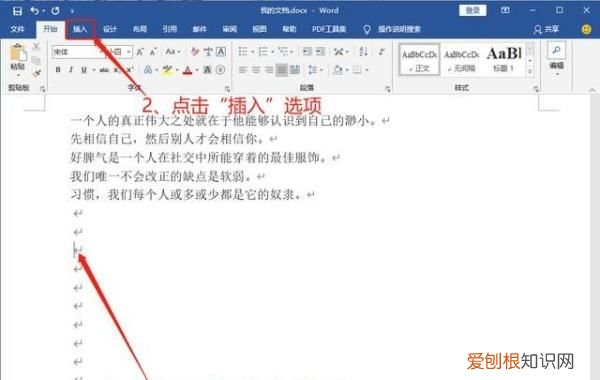Send feedback with the smiley face
This screenshot has height=380, width=600.
(x=586, y=29)
